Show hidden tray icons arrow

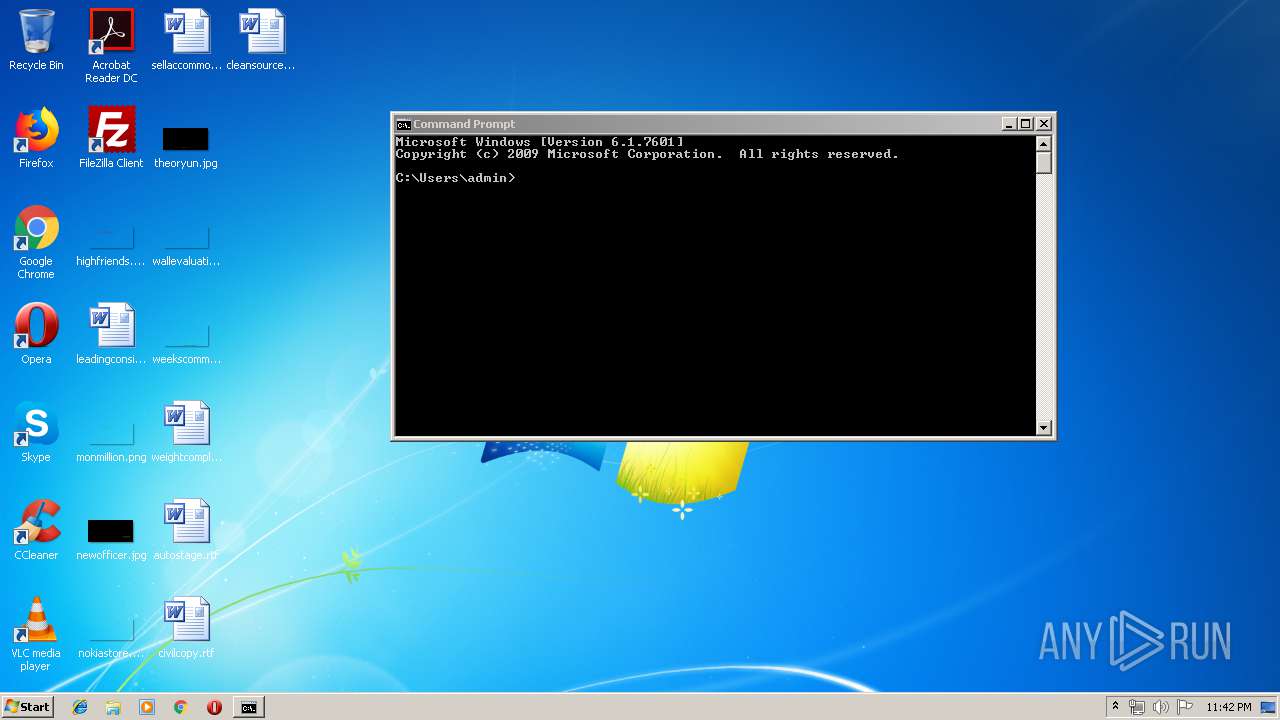[x=1115, y=707]
